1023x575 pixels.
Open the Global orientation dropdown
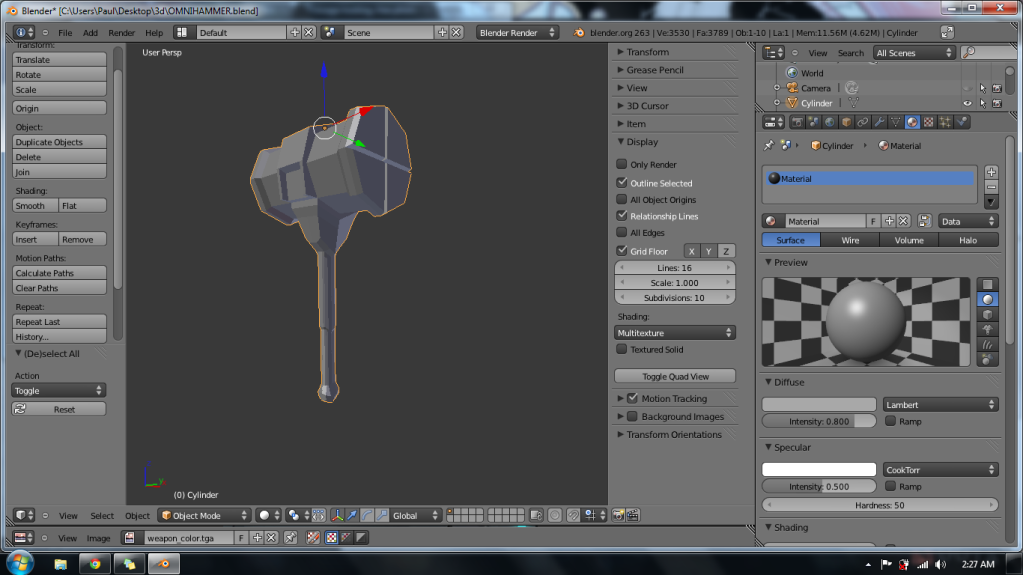[x=416, y=516]
